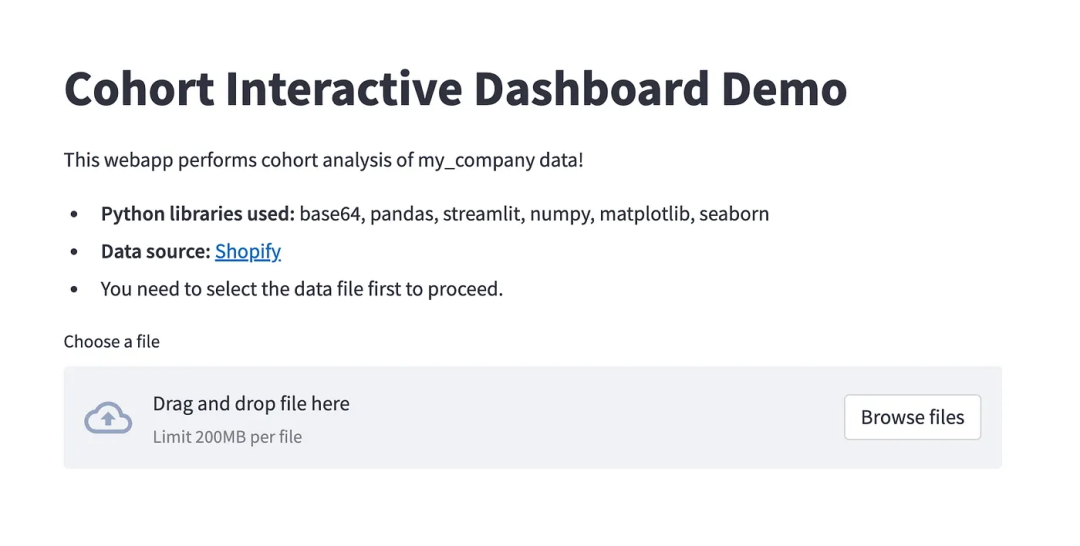Click the 'Drag and drop file here' text
The width and height of the screenshot is (1080, 546).
(251, 404)
